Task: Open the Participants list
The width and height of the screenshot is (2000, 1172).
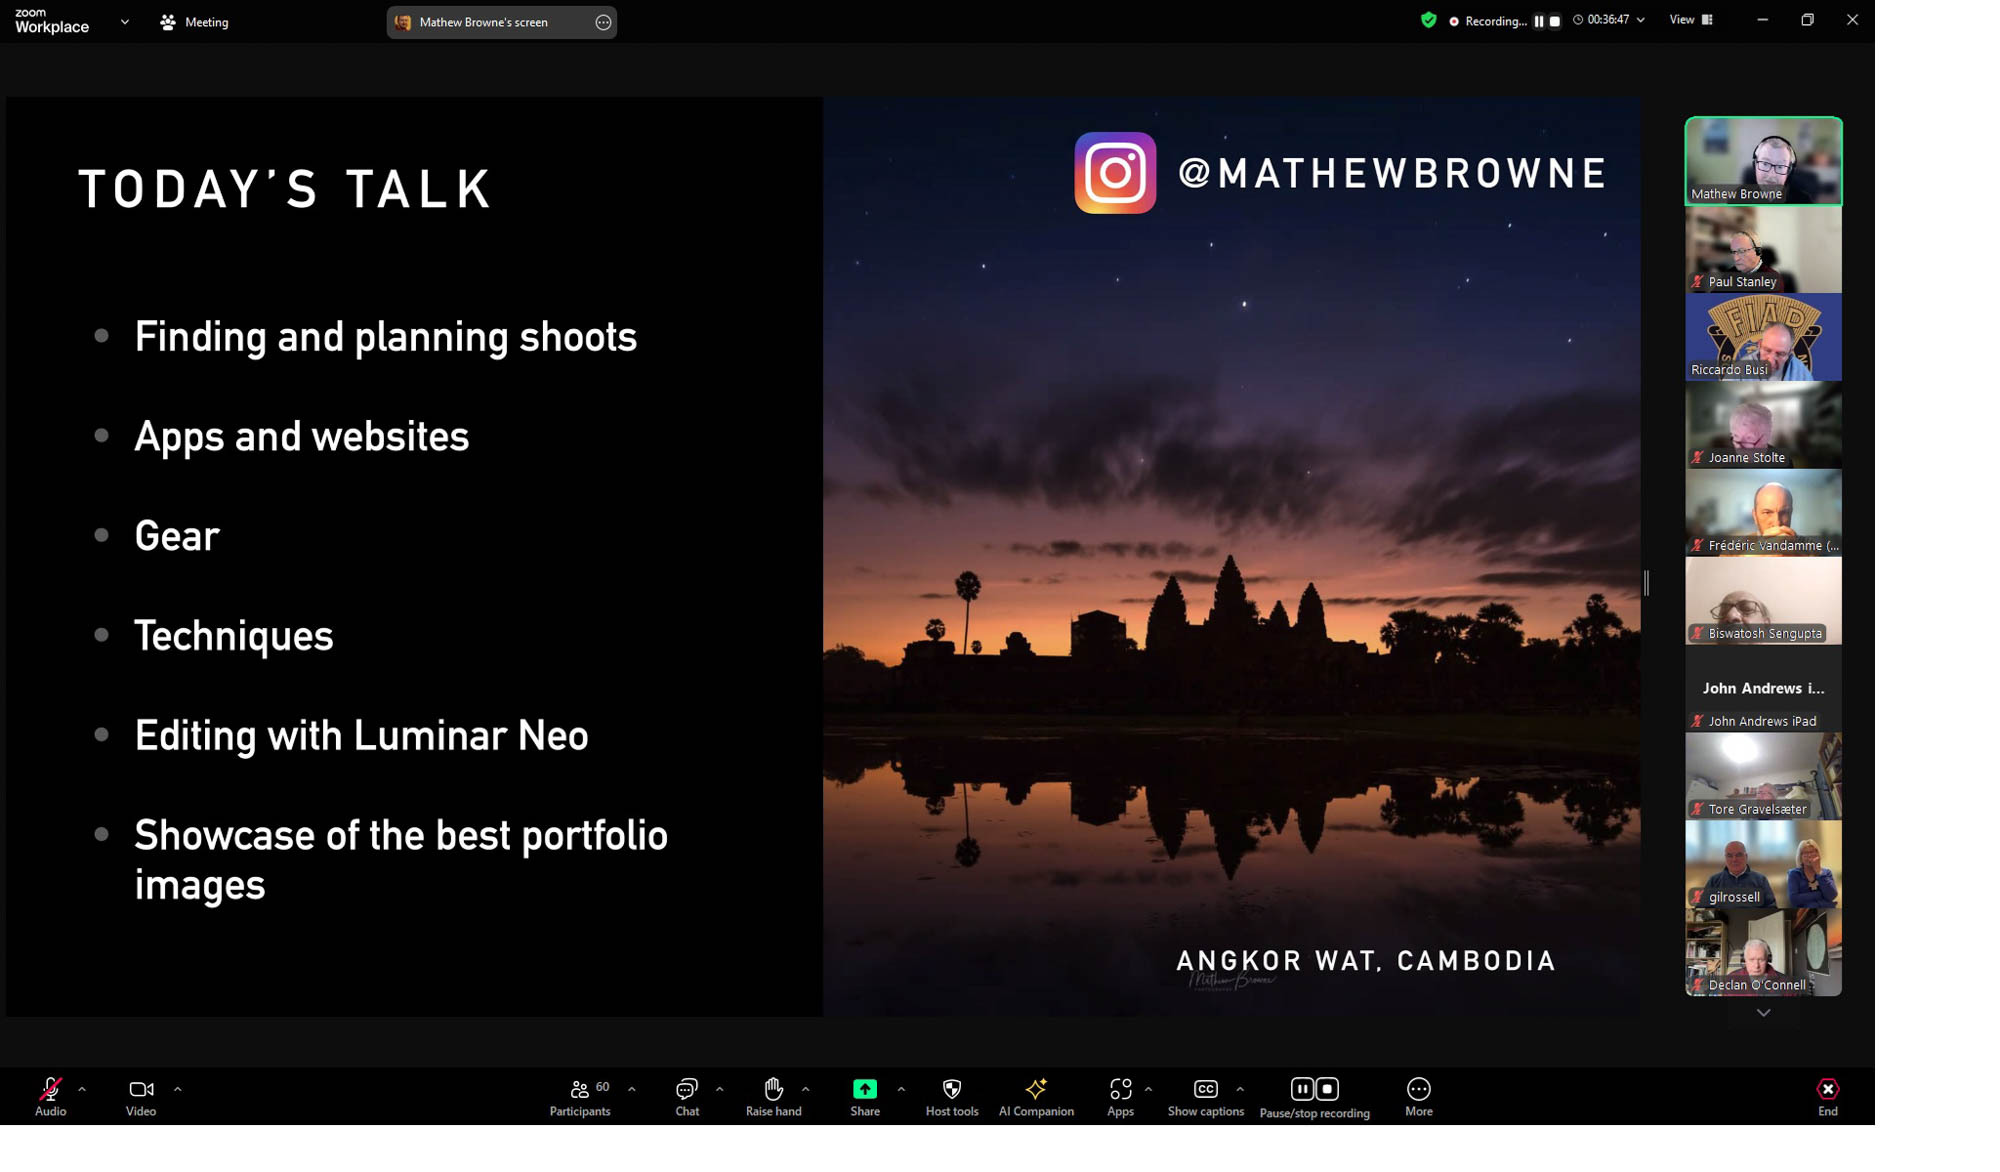Action: click(580, 1096)
